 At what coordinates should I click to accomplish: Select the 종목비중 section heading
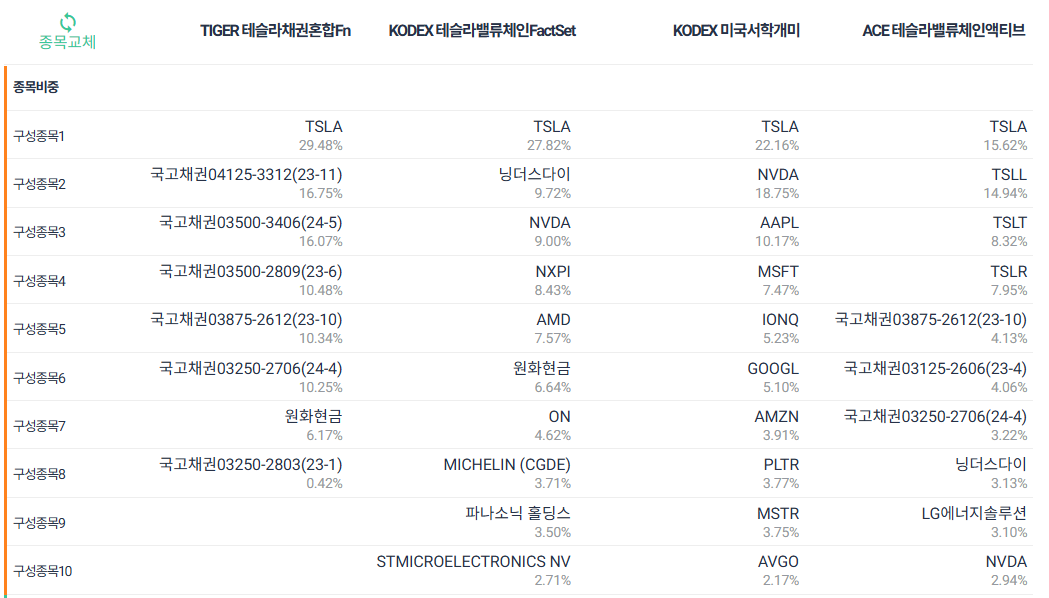pyautogui.click(x=36, y=87)
